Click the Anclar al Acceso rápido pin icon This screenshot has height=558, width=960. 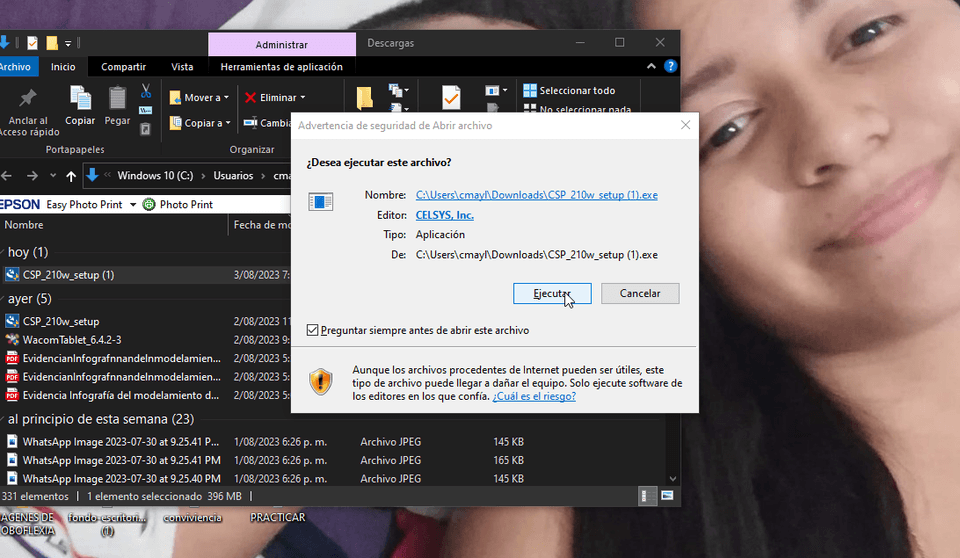click(28, 98)
